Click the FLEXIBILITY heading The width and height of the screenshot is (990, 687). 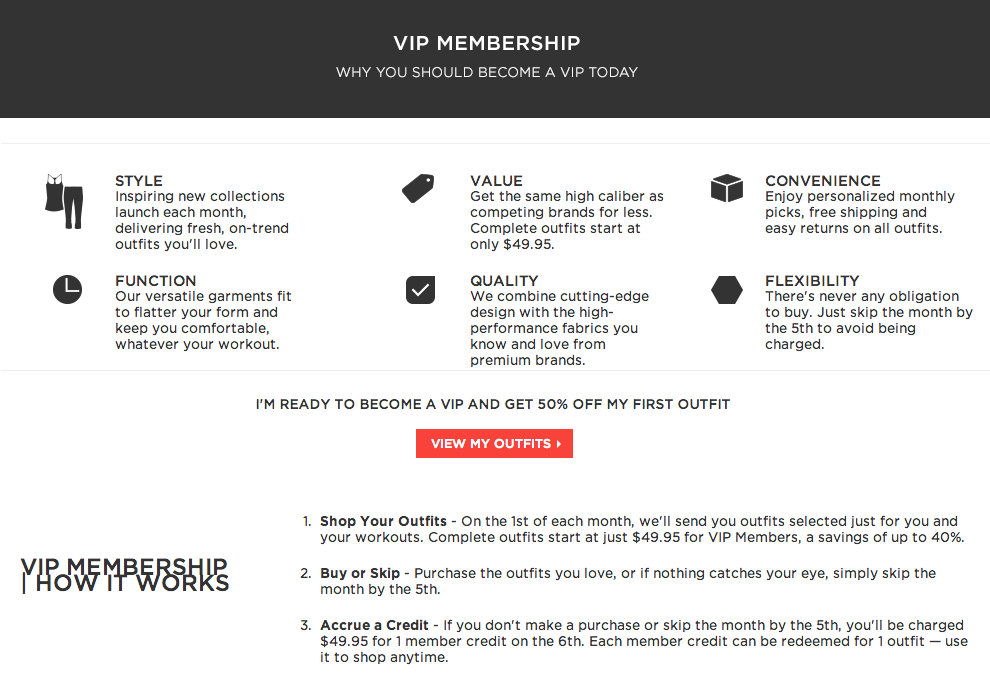tap(812, 281)
